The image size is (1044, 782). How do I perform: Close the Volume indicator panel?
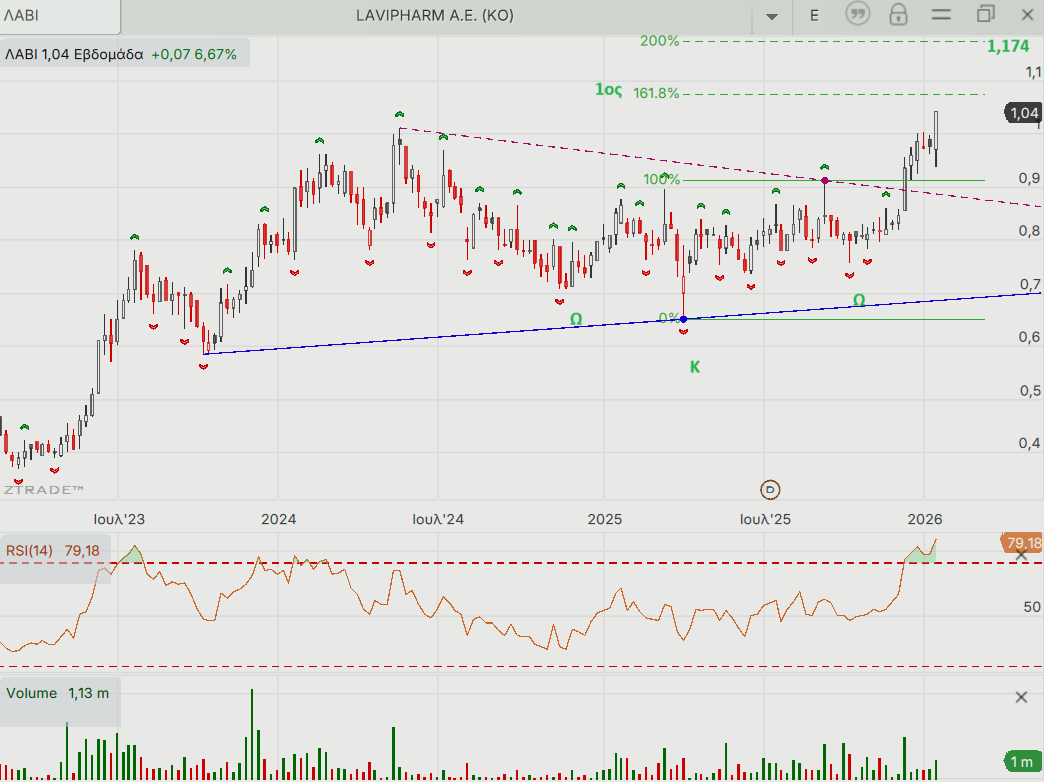(1021, 697)
